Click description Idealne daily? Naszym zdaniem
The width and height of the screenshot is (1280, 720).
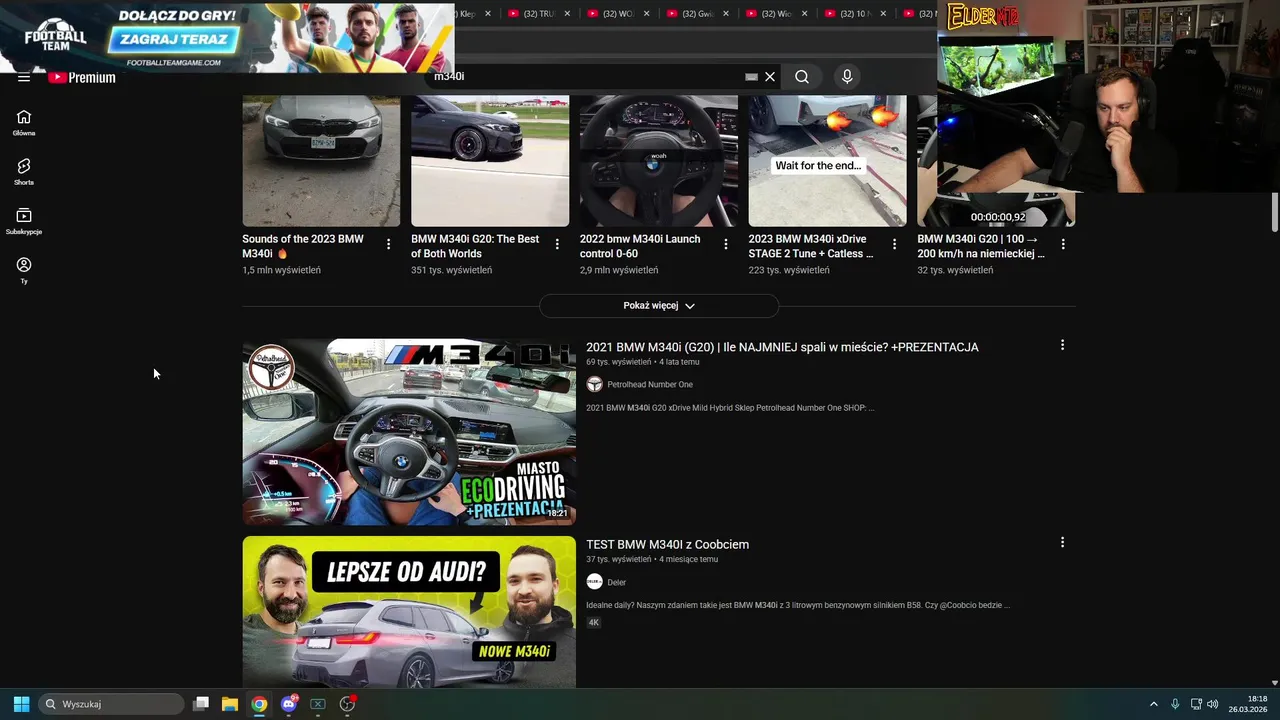pyautogui.click(x=798, y=605)
